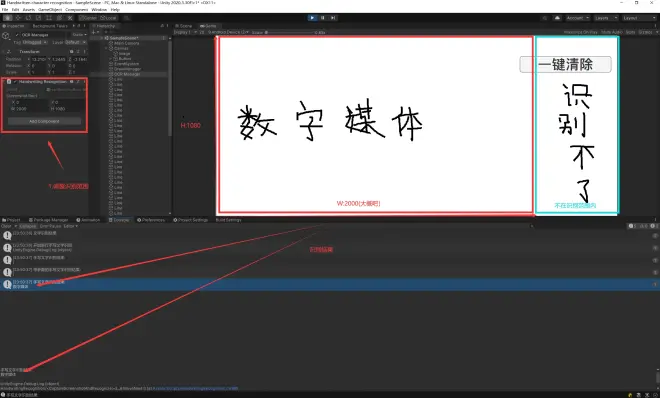
Task: Toggle Stats in Game view
Action: point(630,32)
